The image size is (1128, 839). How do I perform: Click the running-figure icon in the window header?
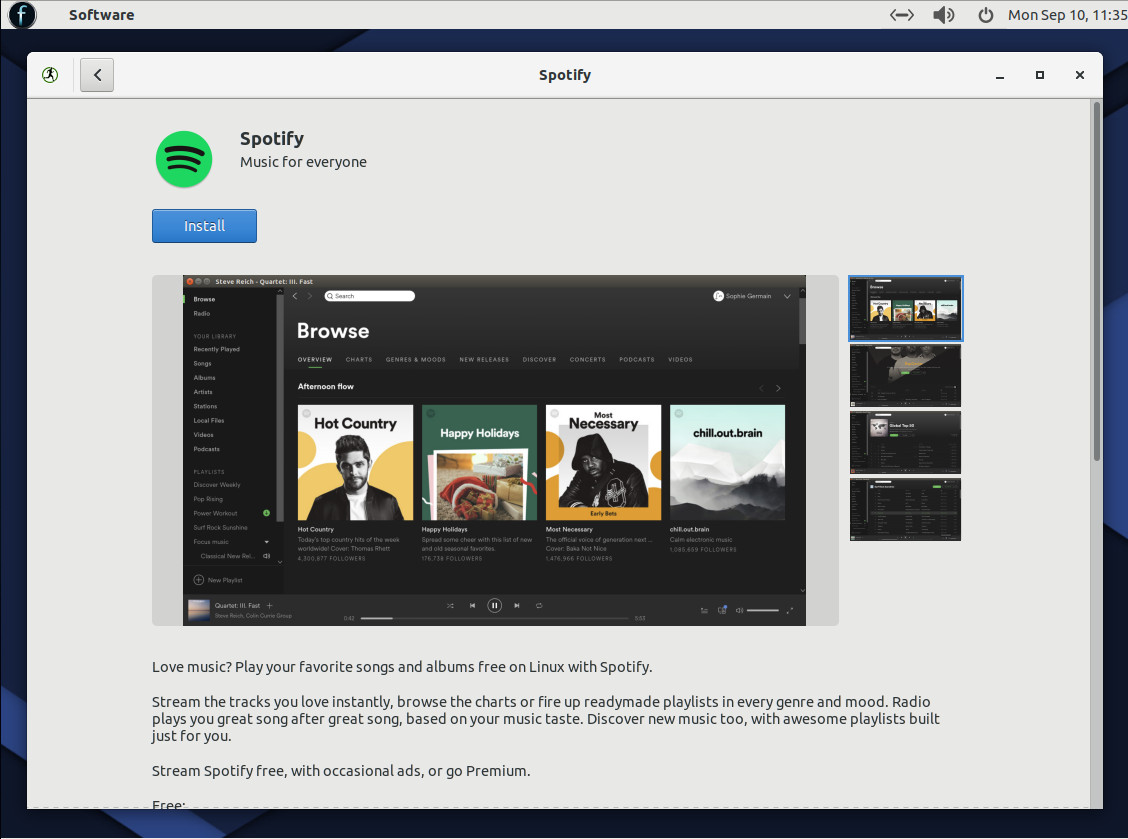pos(50,75)
